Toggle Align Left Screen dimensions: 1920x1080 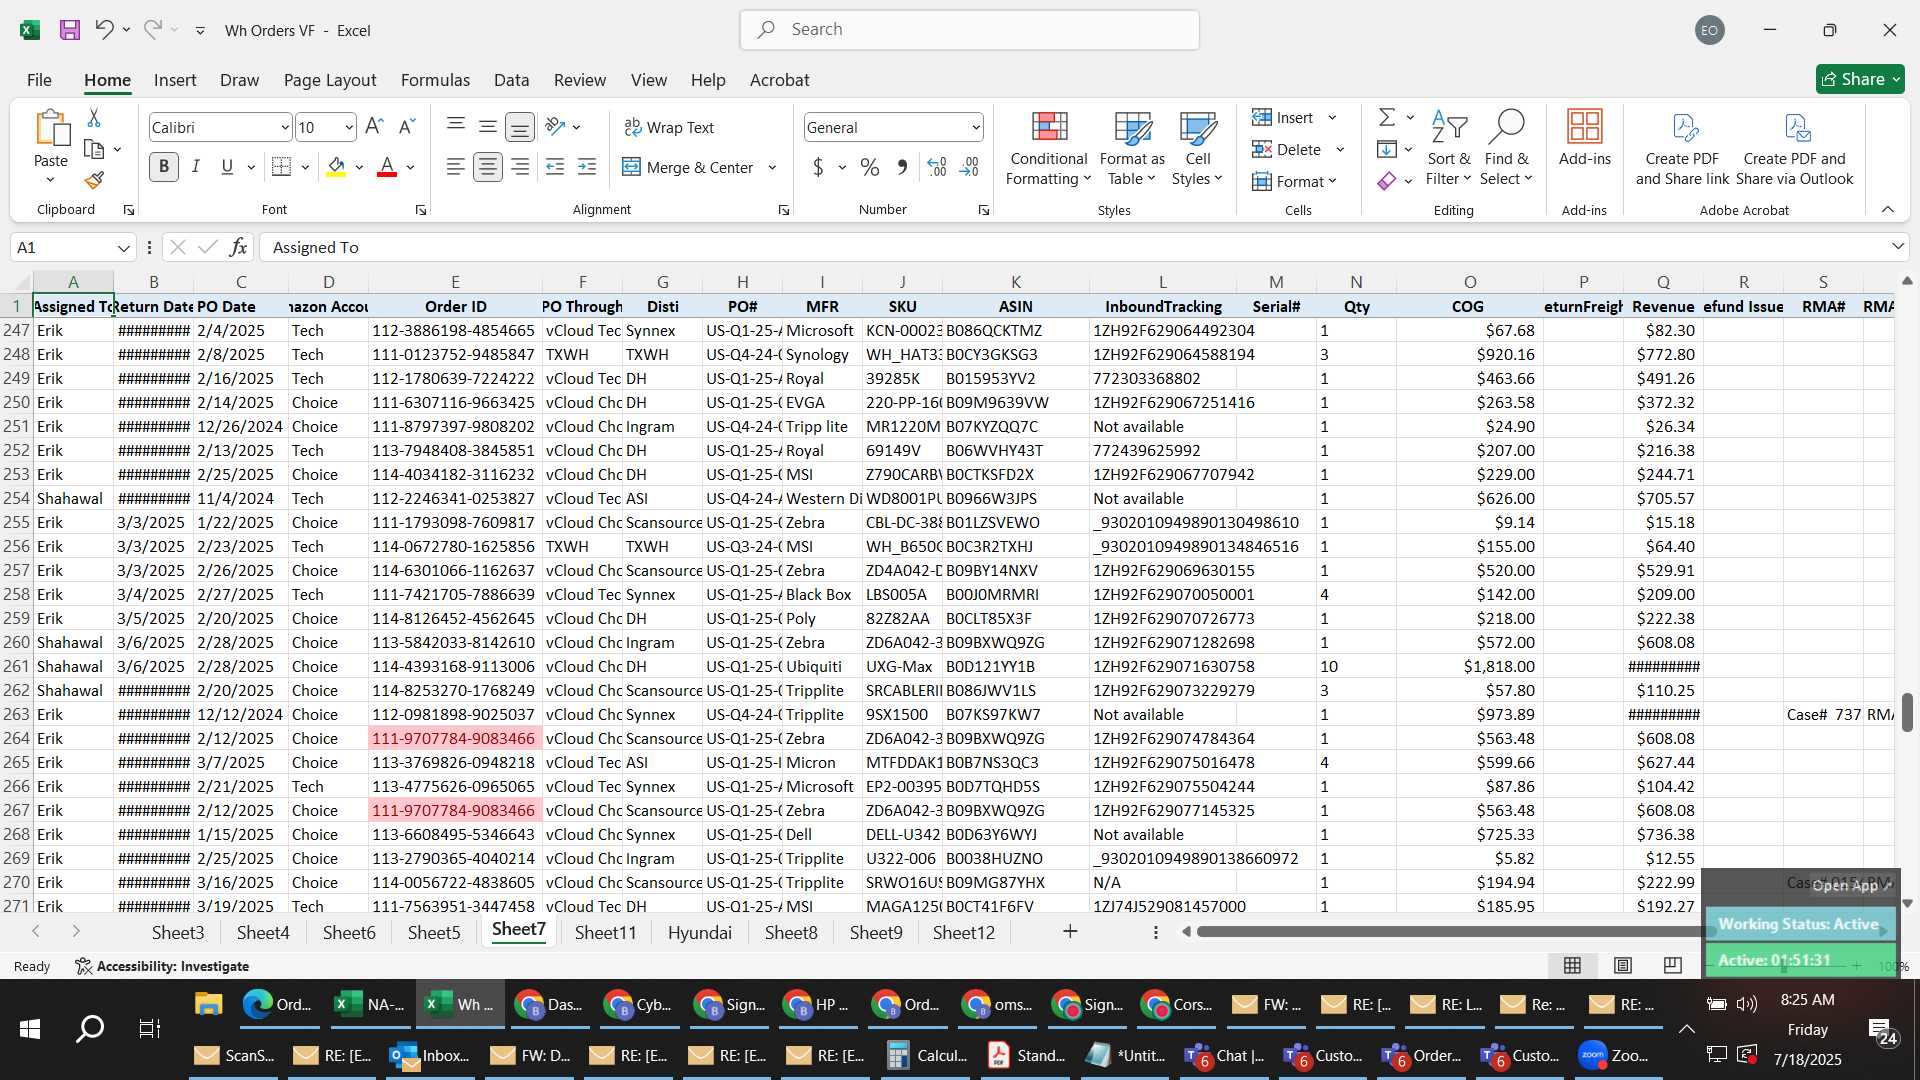coord(456,167)
